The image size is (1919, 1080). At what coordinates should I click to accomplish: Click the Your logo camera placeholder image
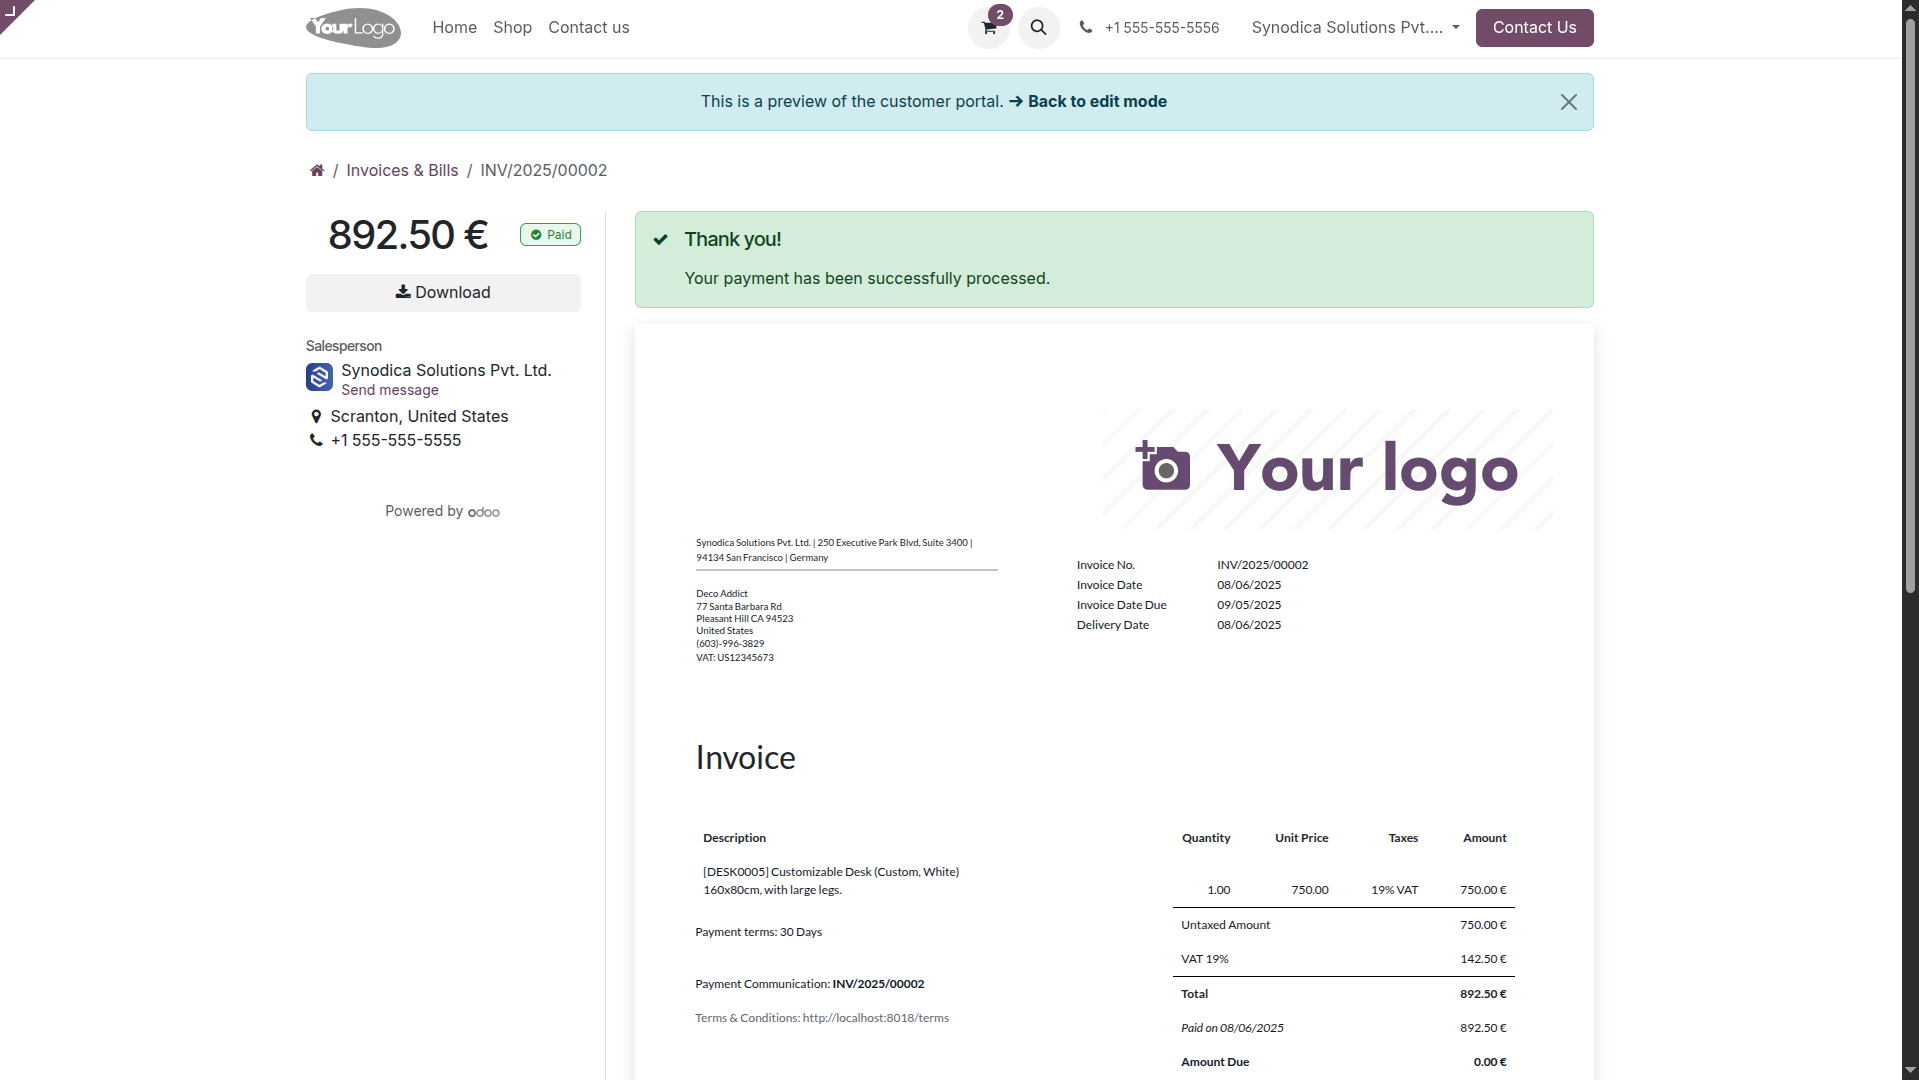(1327, 468)
